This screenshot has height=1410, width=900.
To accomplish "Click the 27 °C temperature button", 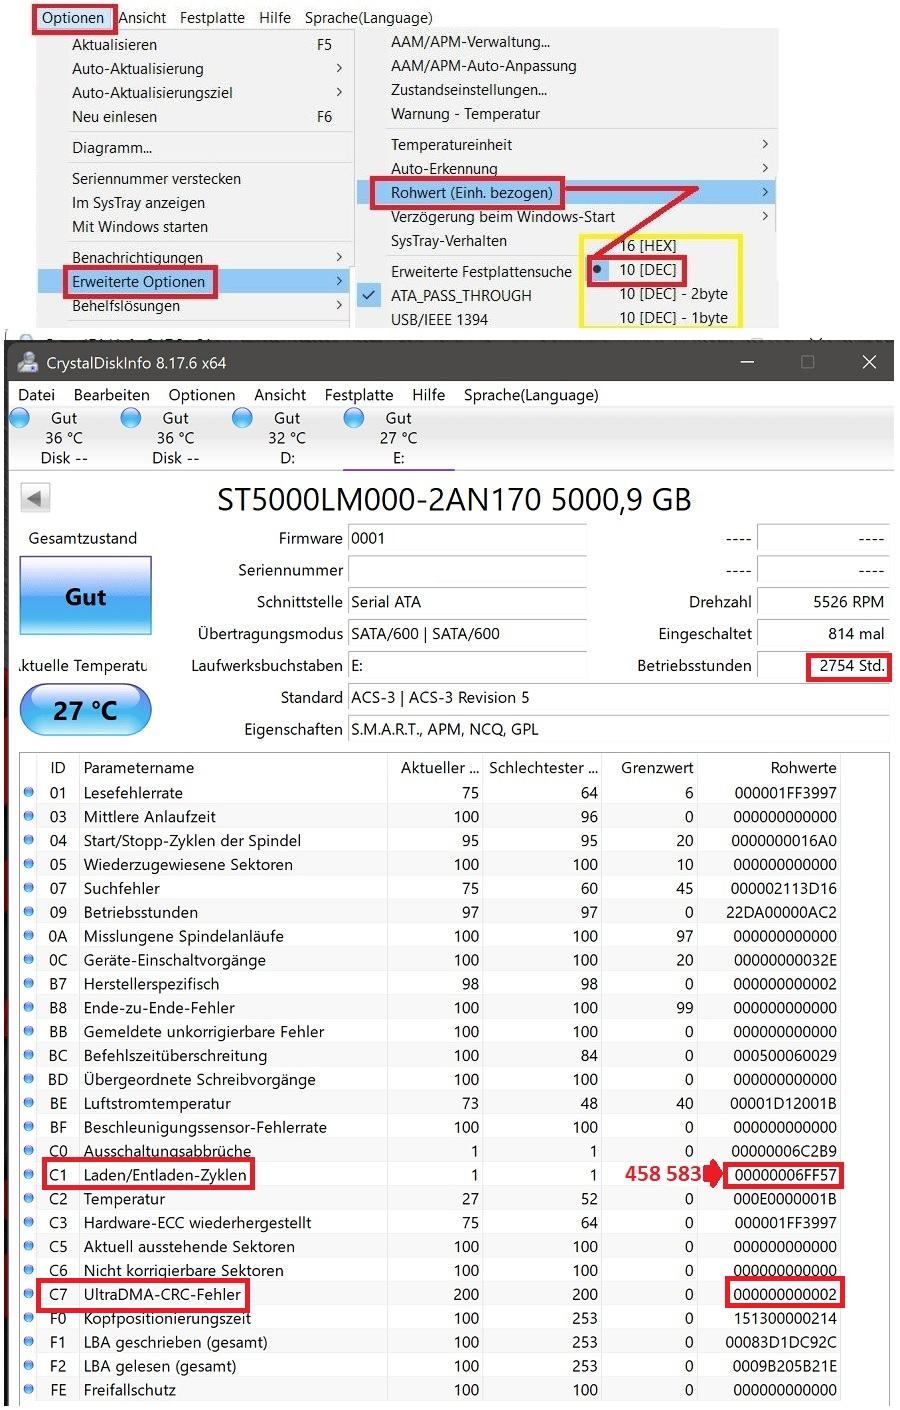I will click(x=86, y=711).
